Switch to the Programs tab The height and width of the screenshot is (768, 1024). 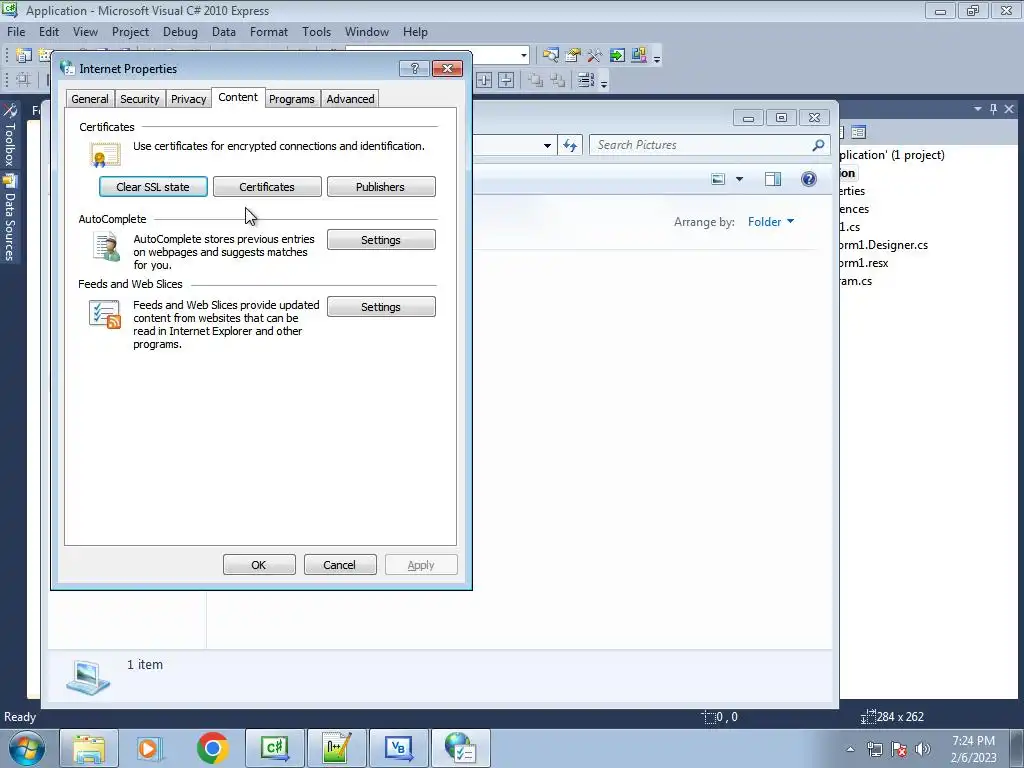pos(292,99)
